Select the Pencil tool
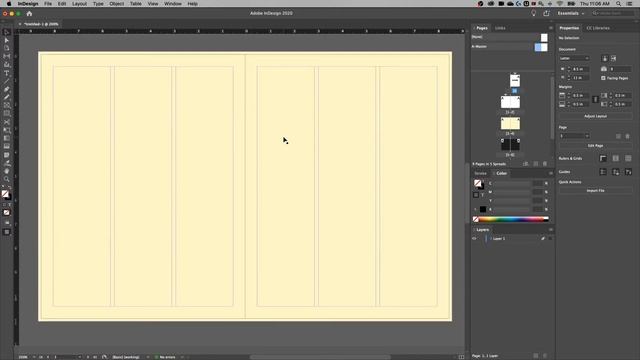 point(7,97)
